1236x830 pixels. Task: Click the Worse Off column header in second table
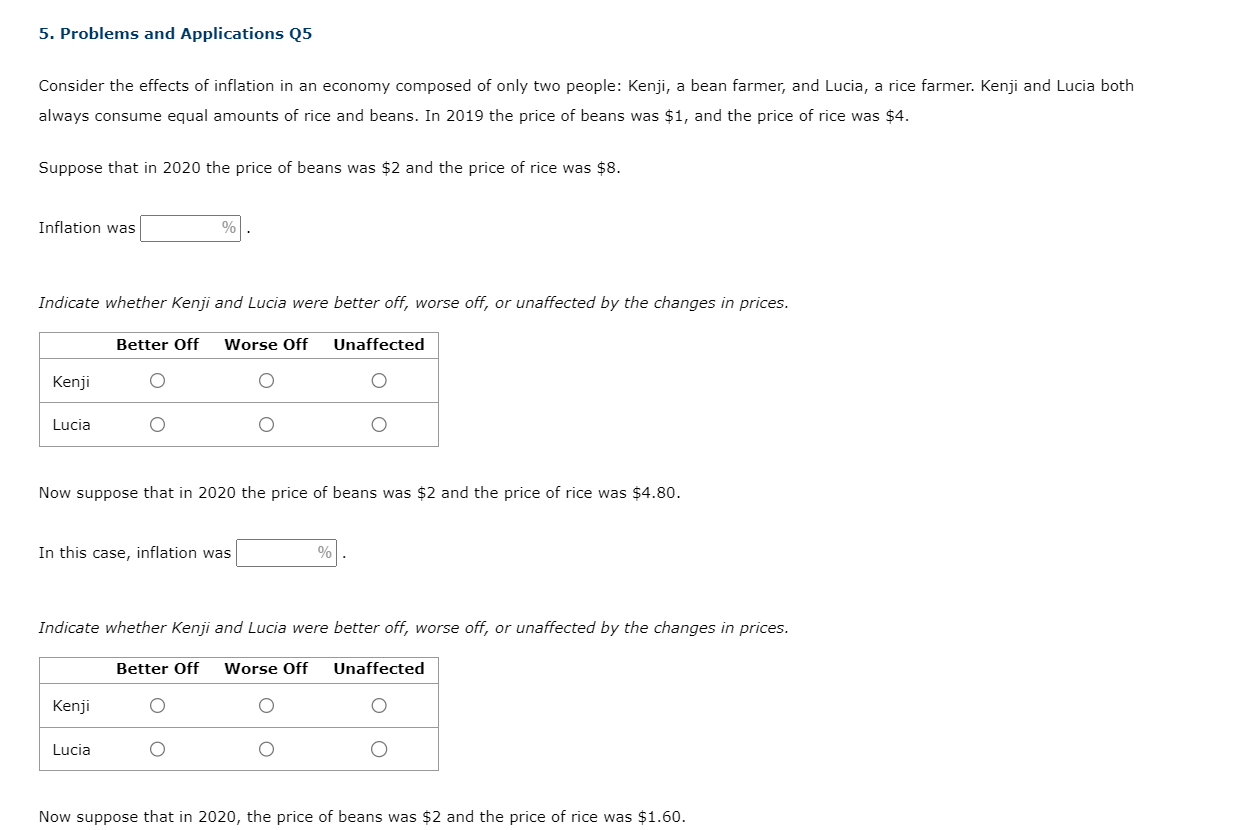click(x=266, y=669)
